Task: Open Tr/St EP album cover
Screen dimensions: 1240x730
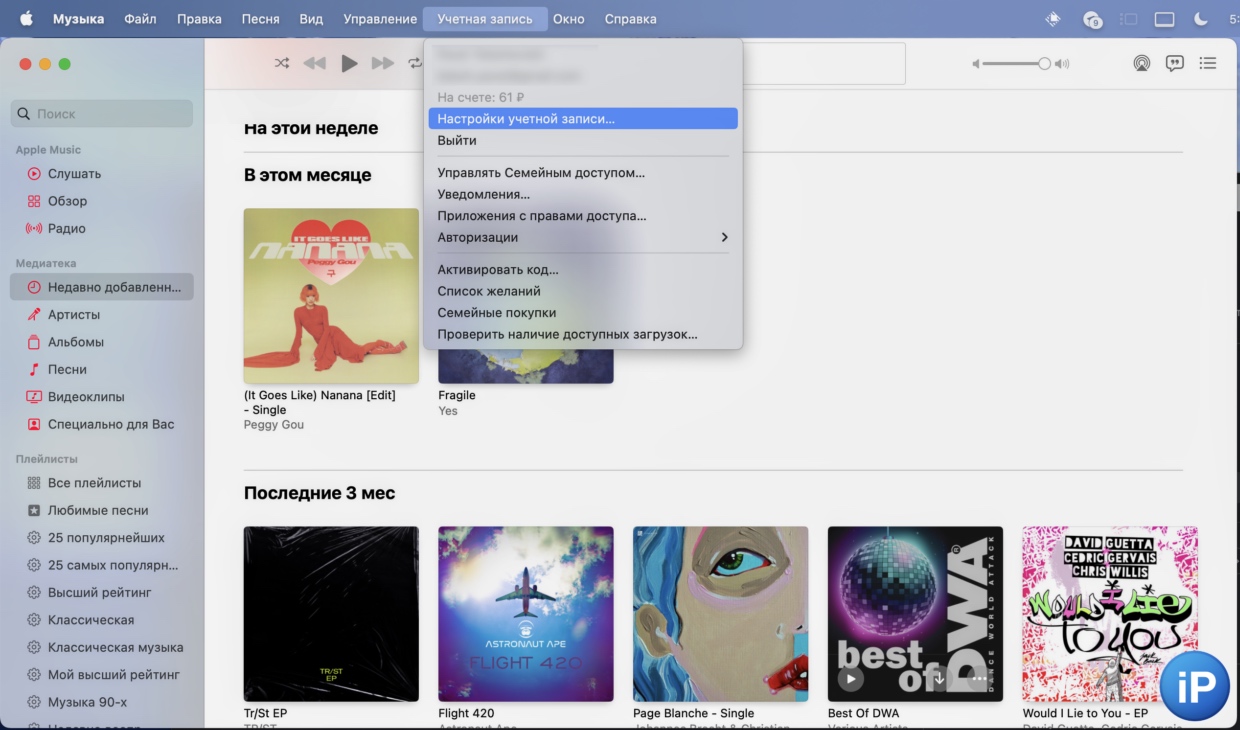Action: click(x=331, y=614)
